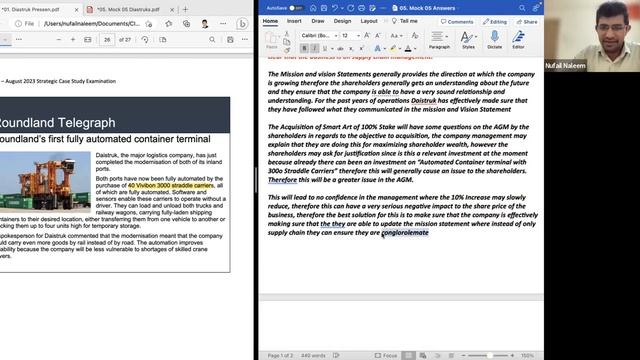The height and width of the screenshot is (360, 640).
Task: Open the Design ribbon tab
Action: (x=342, y=21)
